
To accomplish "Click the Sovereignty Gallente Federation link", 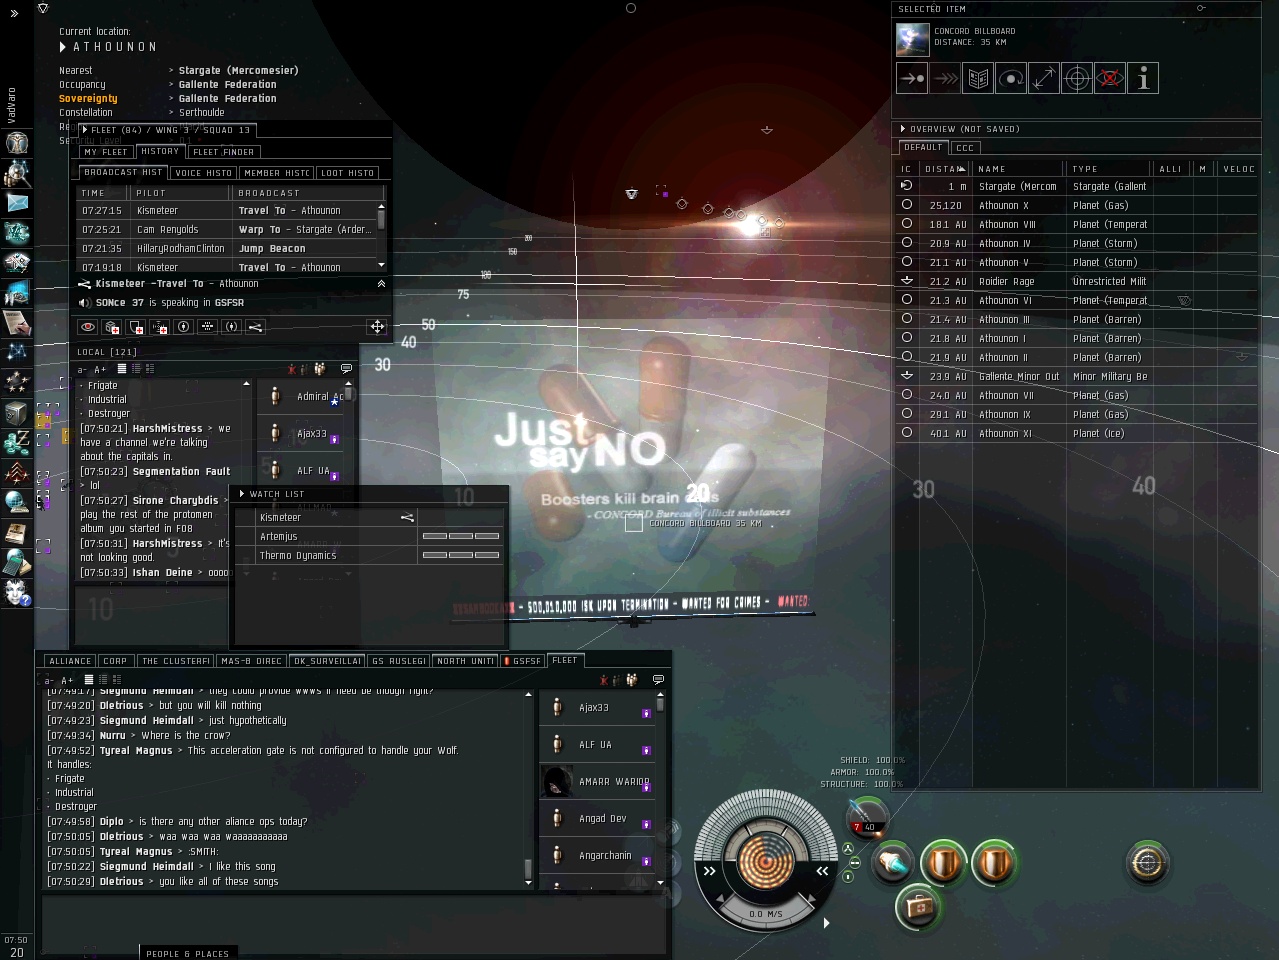I will 227,99.
